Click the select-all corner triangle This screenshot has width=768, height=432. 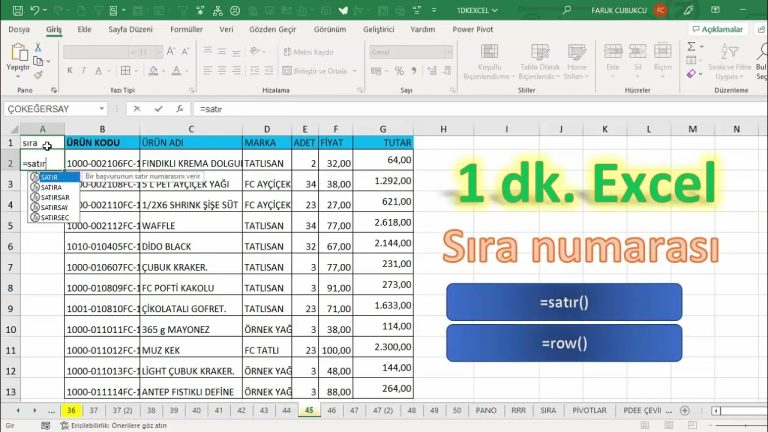pyautogui.click(x=14, y=129)
